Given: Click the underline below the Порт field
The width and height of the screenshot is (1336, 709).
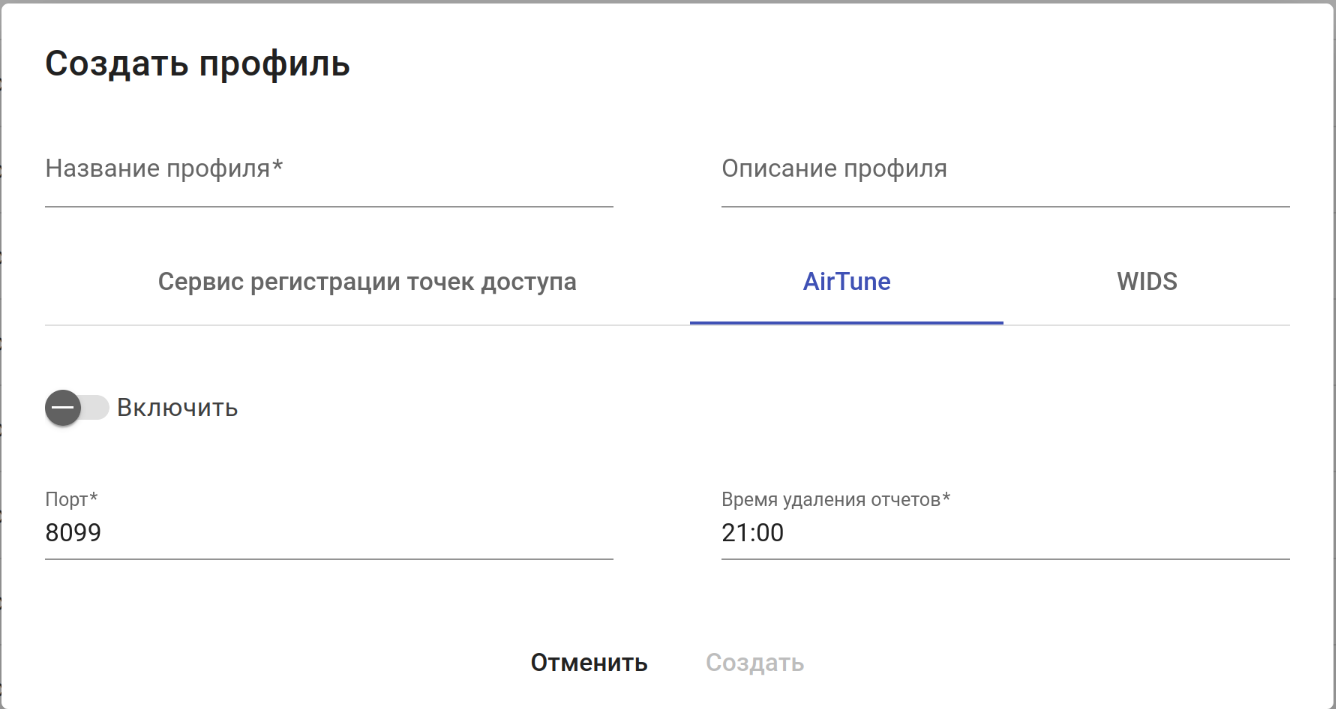Looking at the screenshot, I should tap(328, 559).
